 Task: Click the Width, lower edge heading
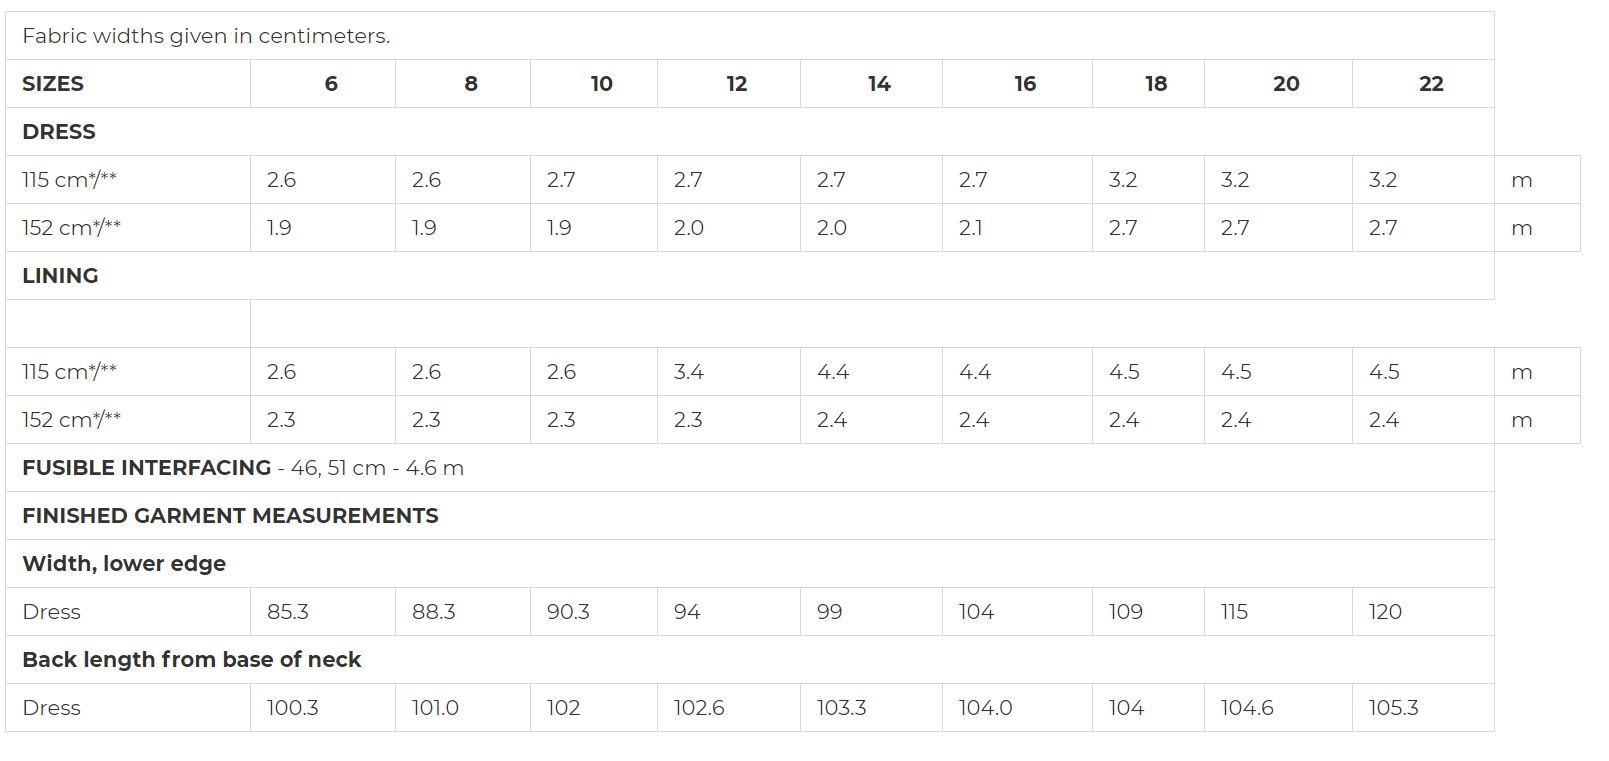124,564
